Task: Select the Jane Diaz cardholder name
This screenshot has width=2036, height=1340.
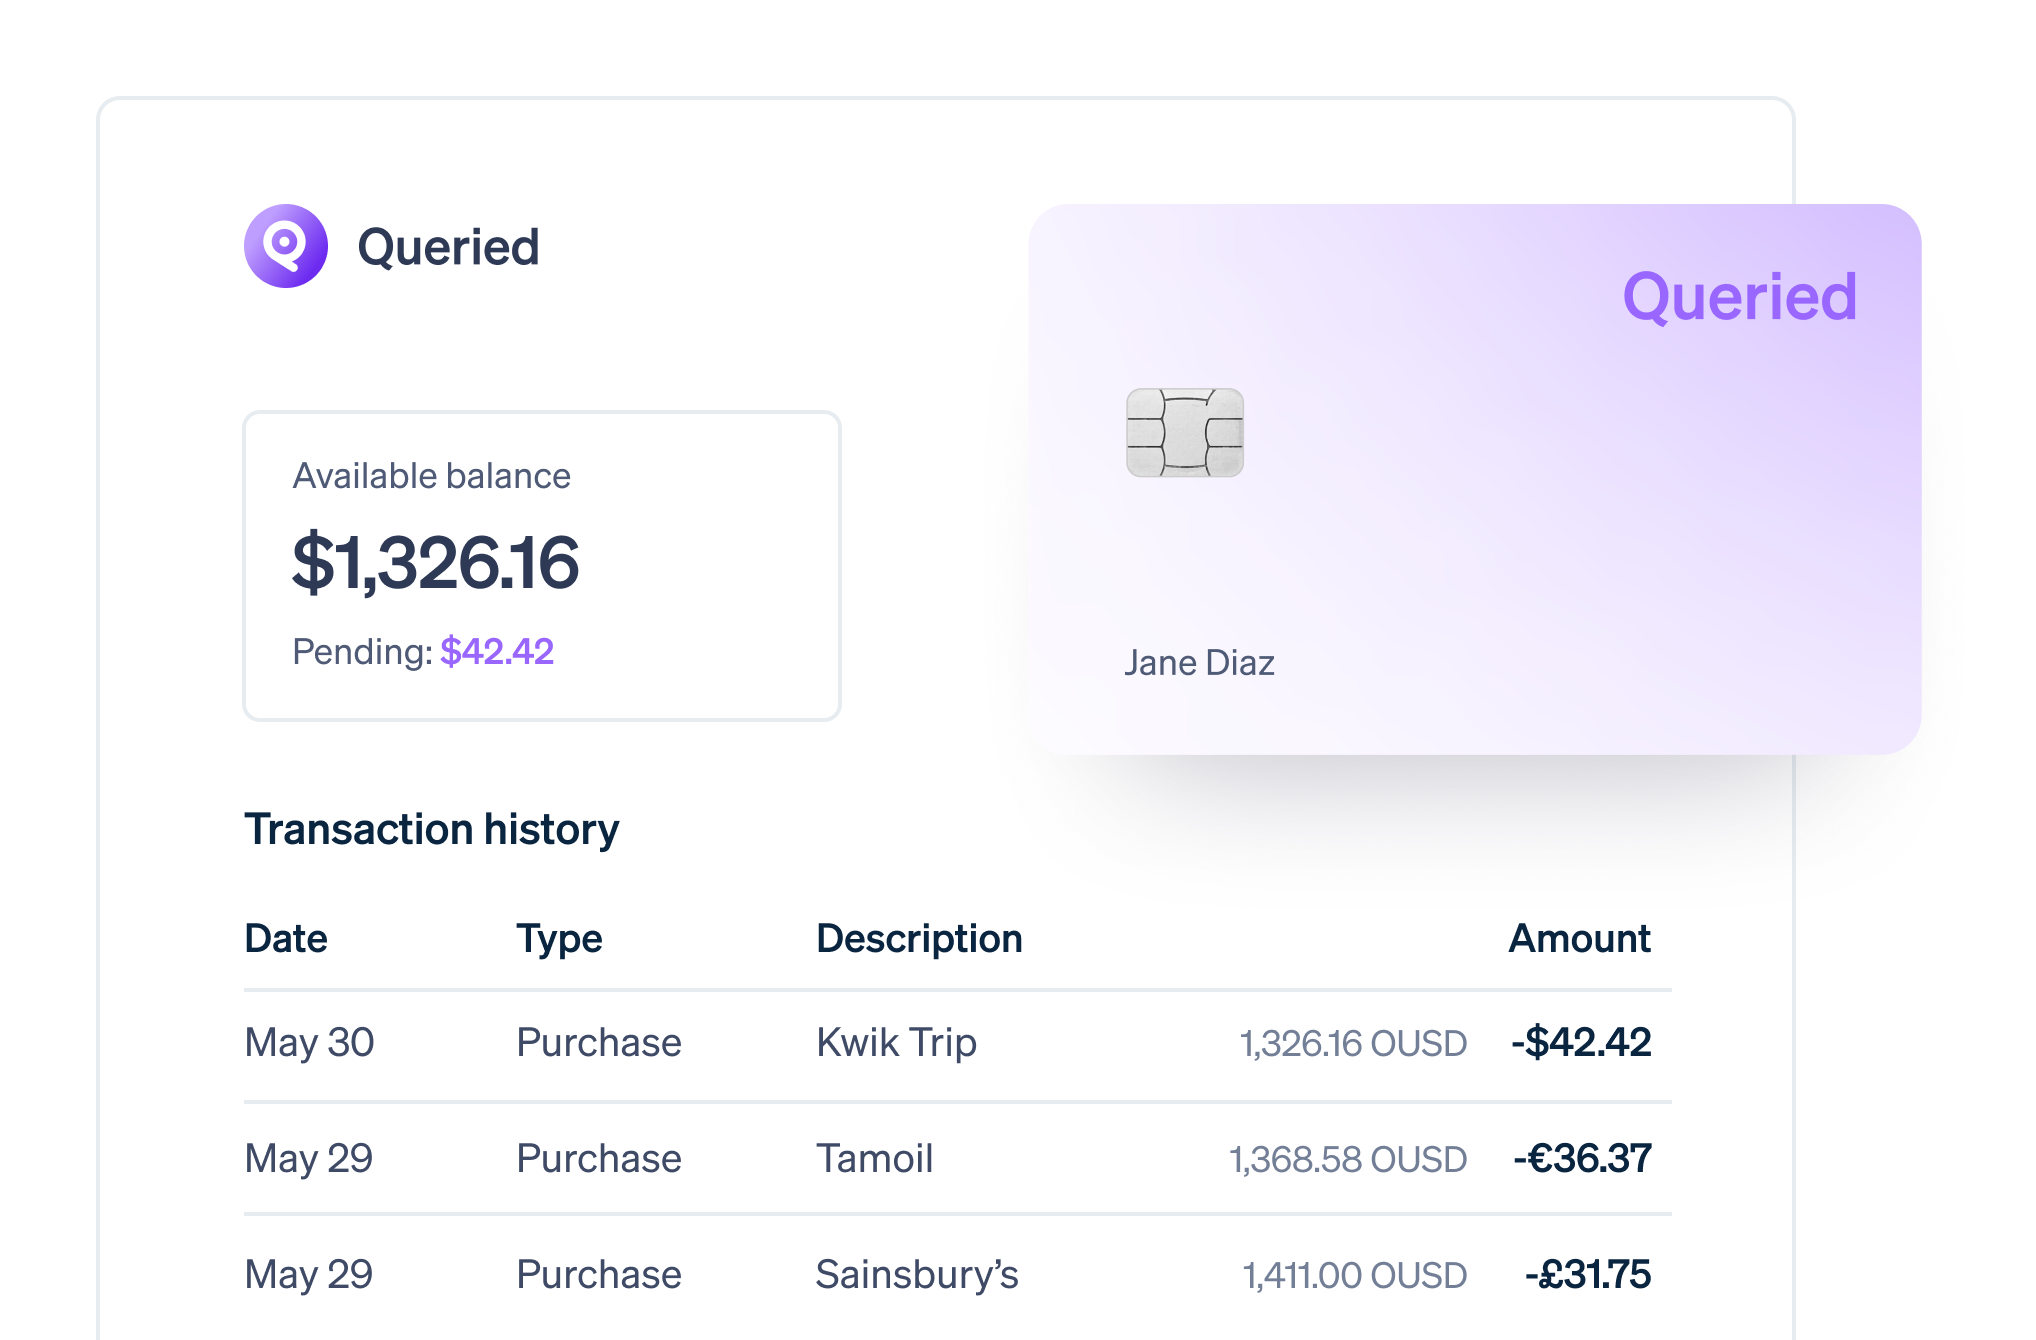Action: 1199,662
